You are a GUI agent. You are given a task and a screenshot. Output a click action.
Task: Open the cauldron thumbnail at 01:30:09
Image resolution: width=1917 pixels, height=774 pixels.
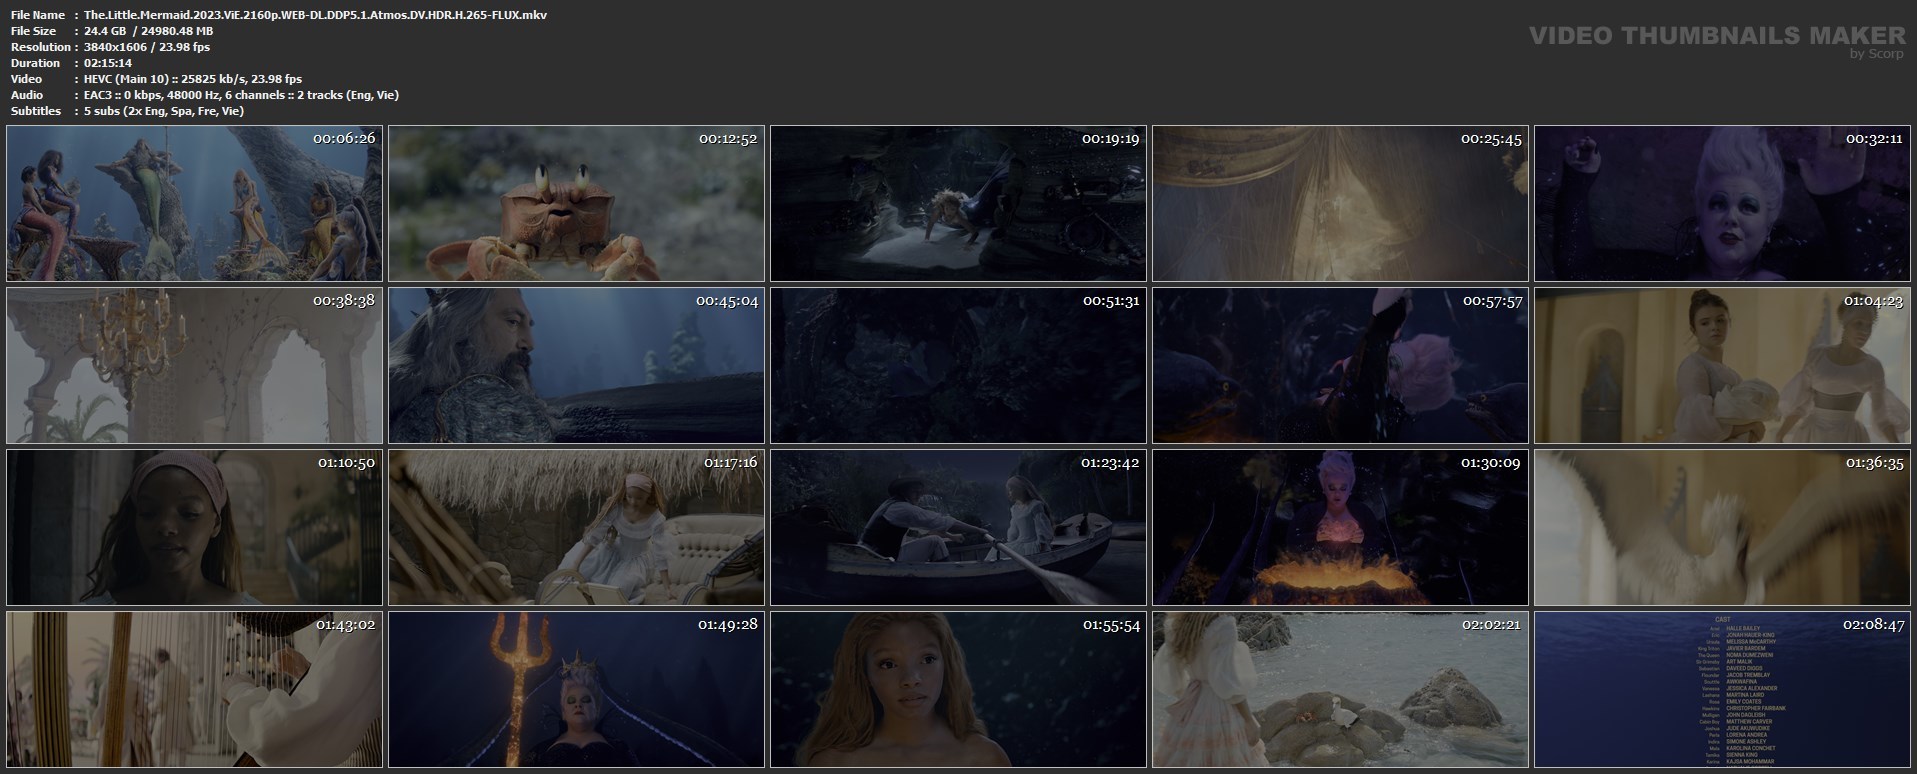tap(1340, 527)
